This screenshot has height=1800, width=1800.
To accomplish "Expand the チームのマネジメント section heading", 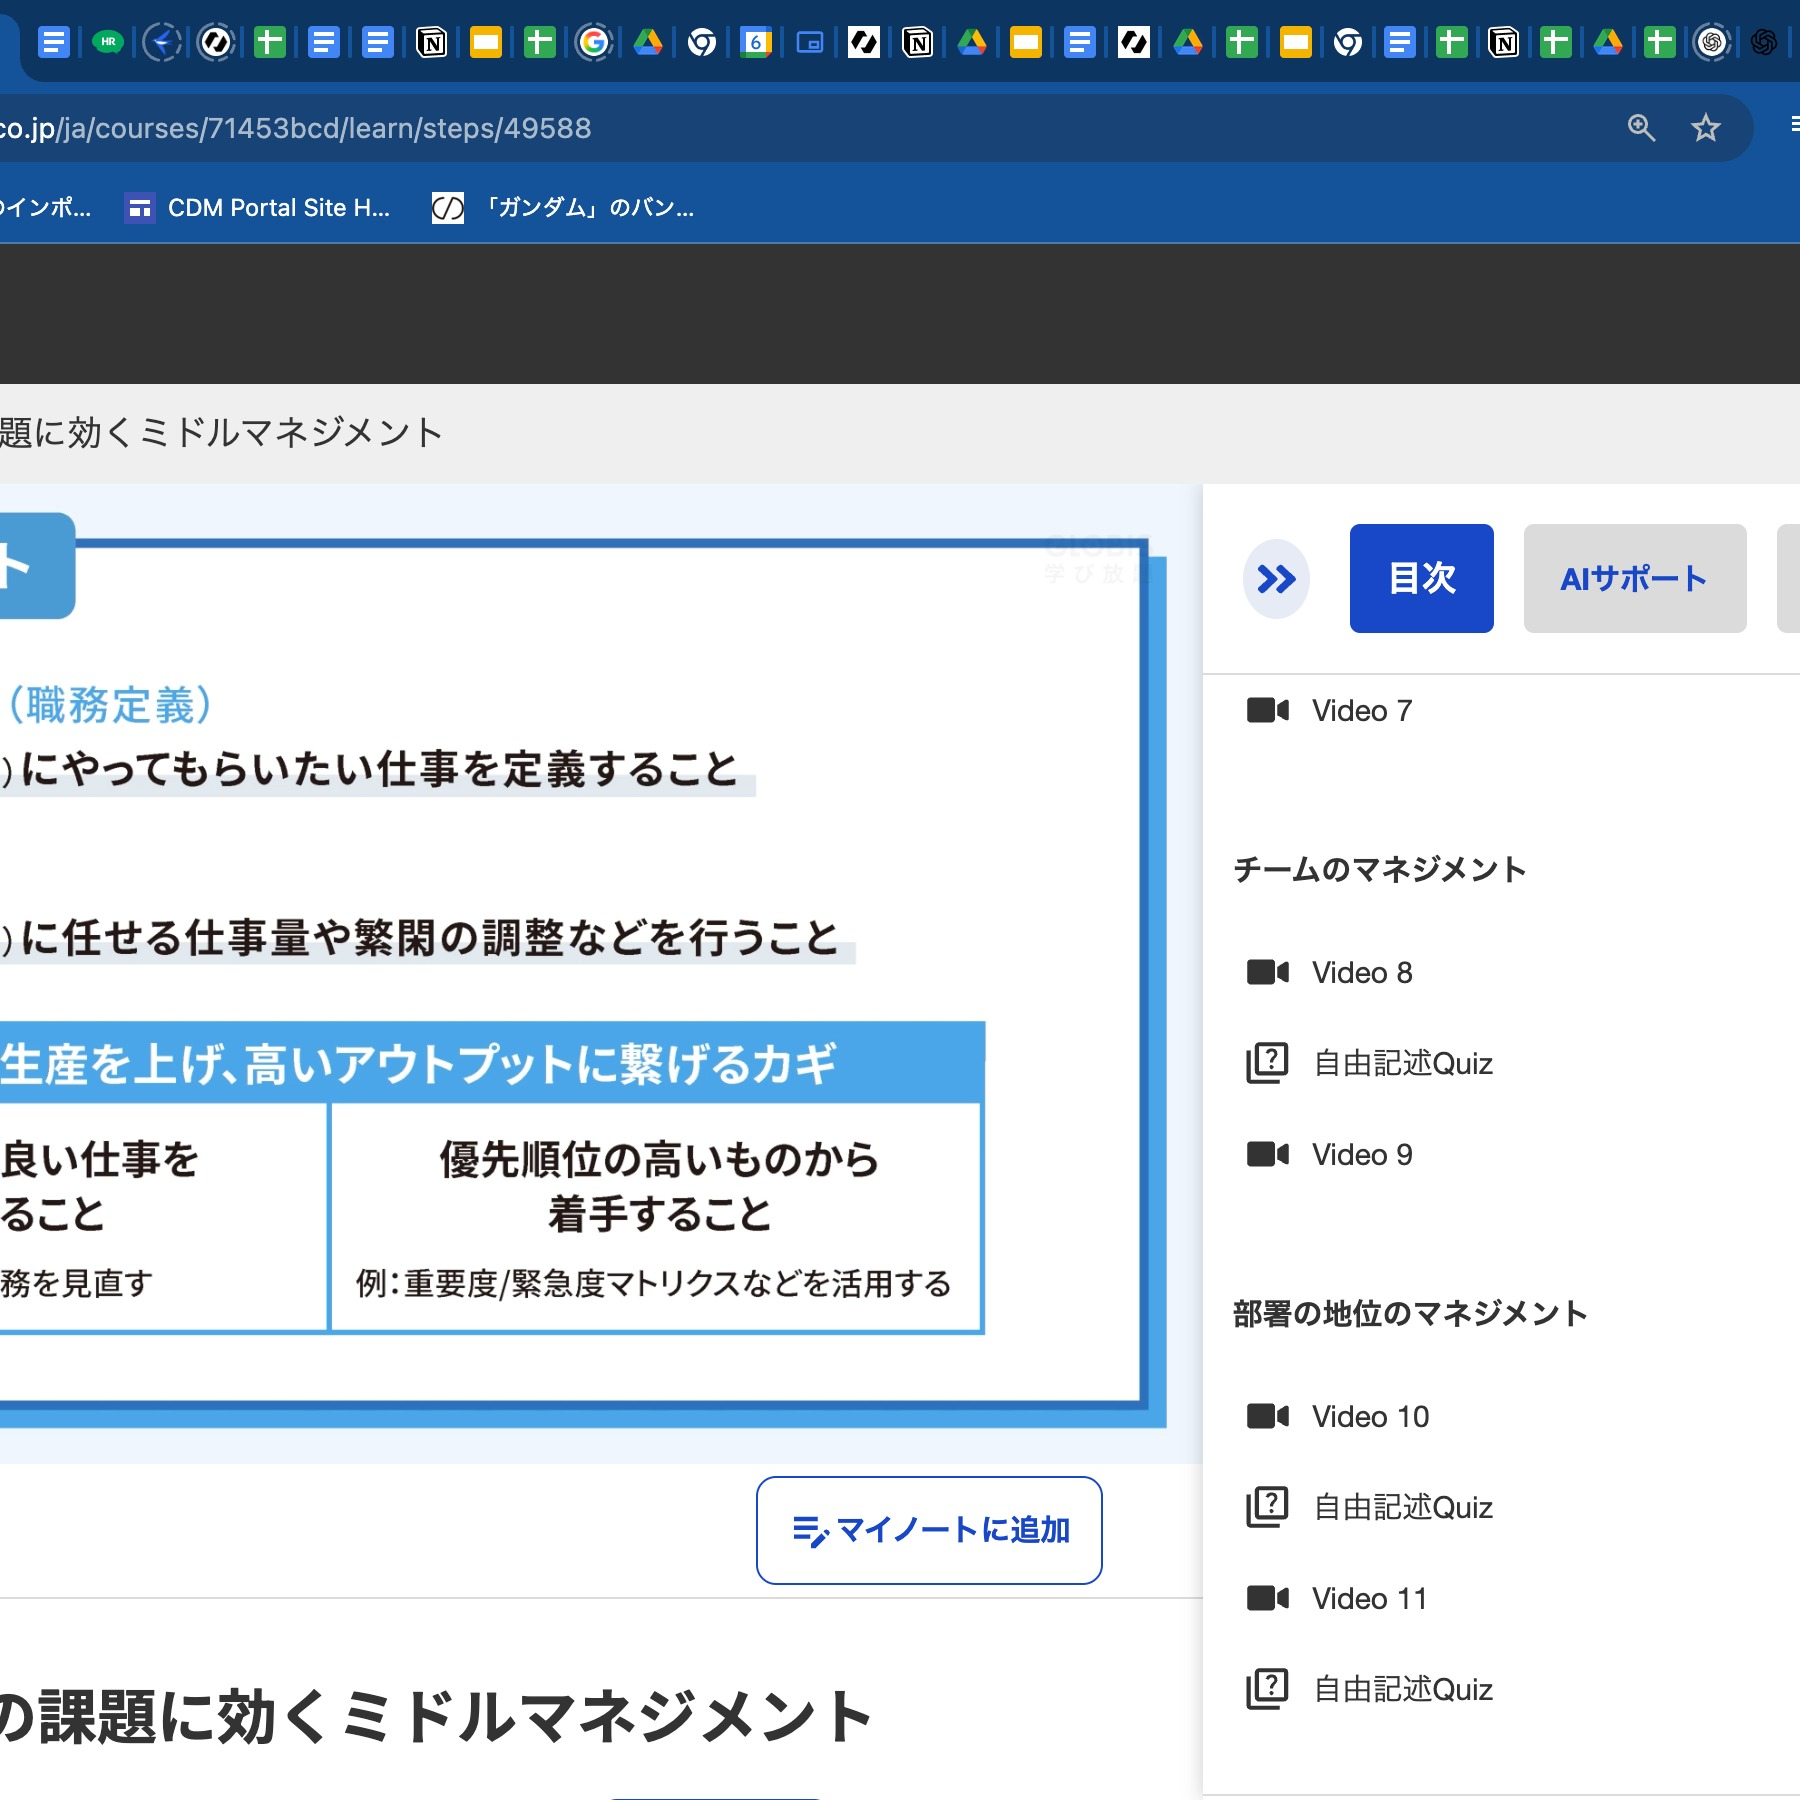I will (x=1379, y=869).
